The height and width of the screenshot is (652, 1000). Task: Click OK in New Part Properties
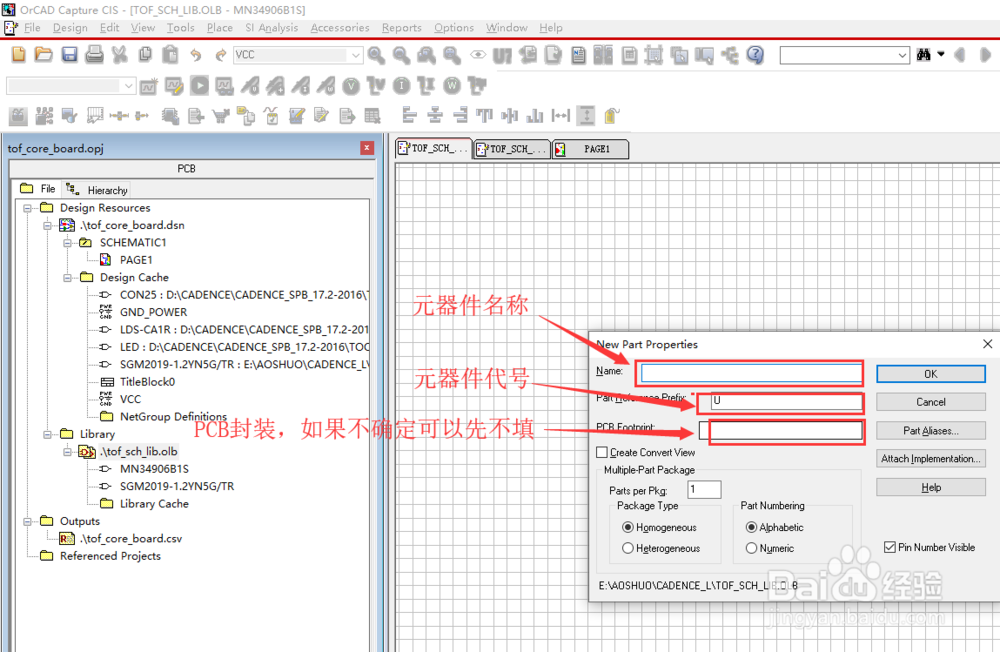pyautogui.click(x=930, y=374)
